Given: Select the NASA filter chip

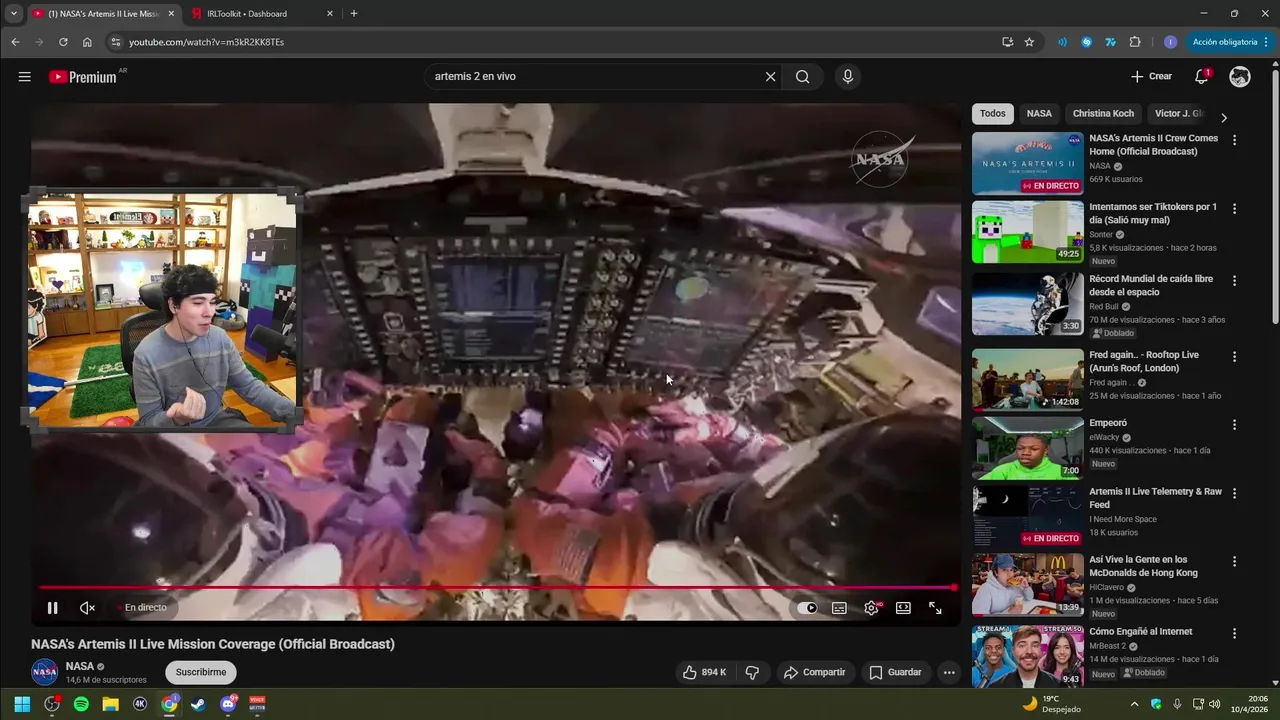Looking at the screenshot, I should point(1039,114).
